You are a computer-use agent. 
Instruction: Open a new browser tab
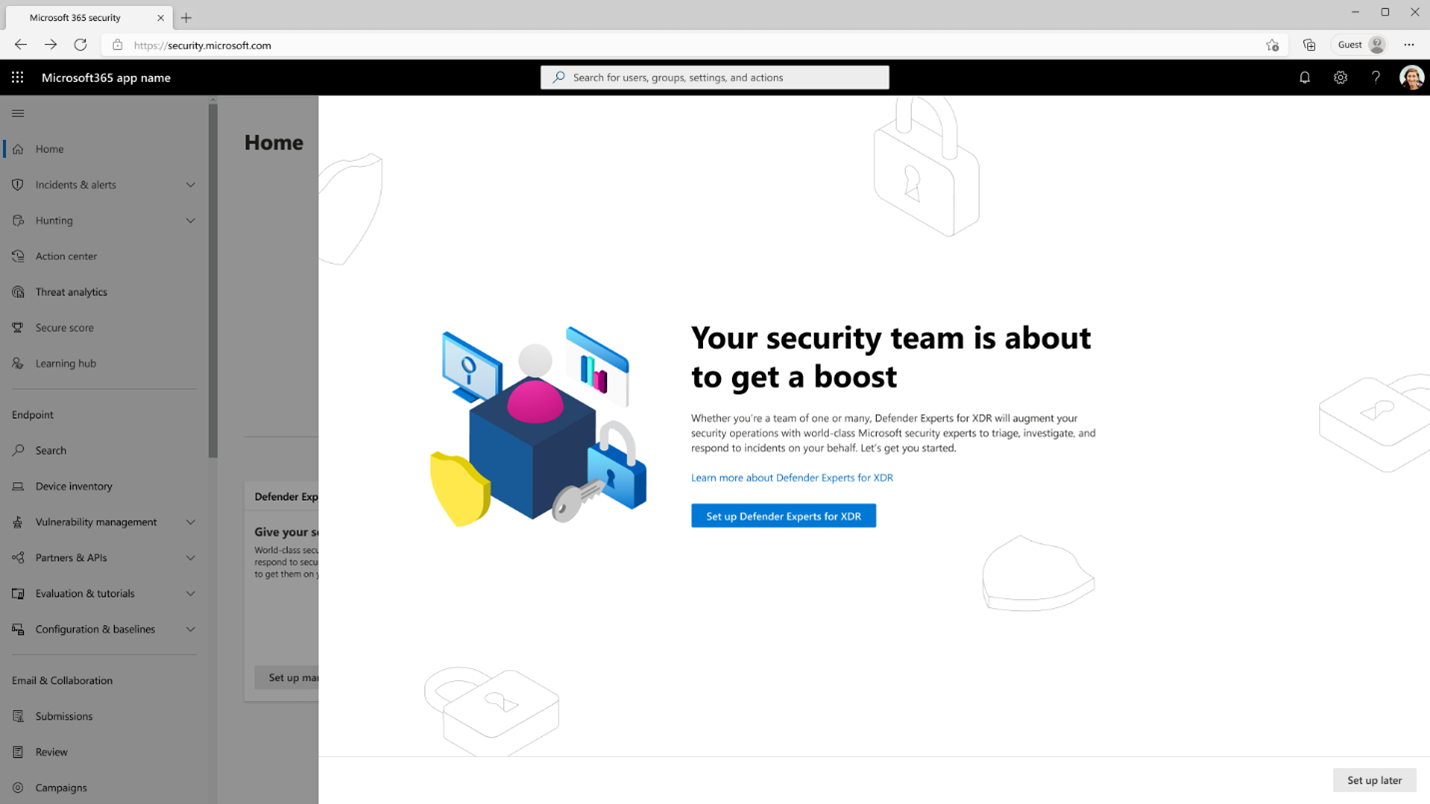pos(186,18)
